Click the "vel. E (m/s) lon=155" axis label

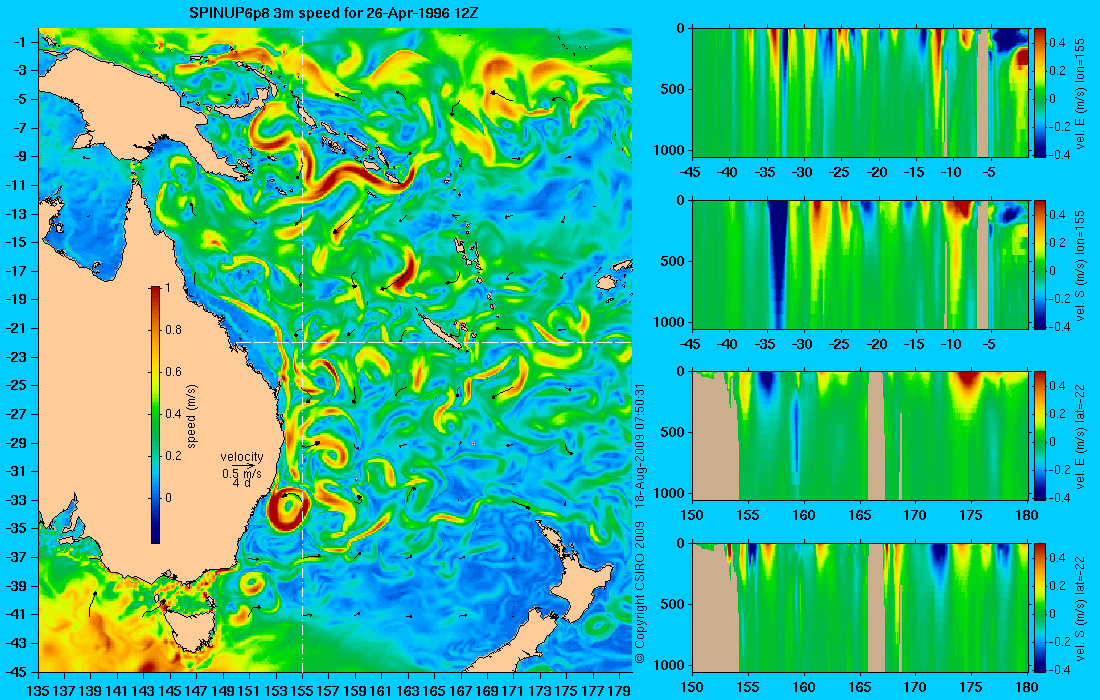[x=1081, y=93]
